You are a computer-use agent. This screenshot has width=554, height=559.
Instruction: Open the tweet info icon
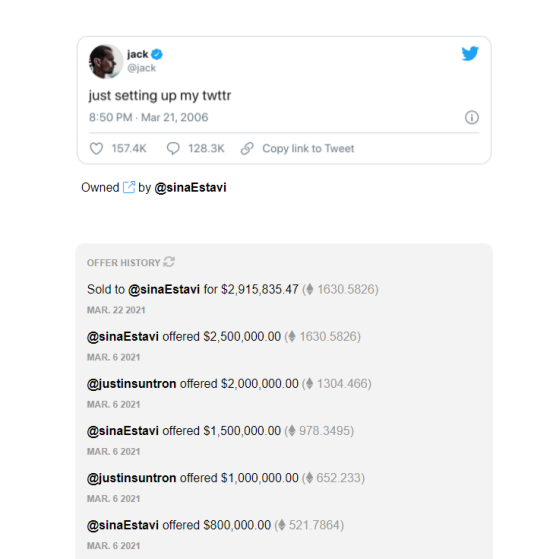(472, 117)
